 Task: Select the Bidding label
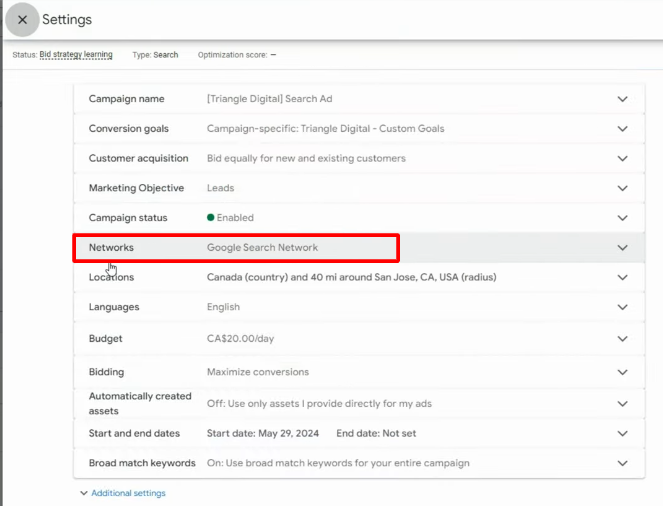pyautogui.click(x=106, y=372)
